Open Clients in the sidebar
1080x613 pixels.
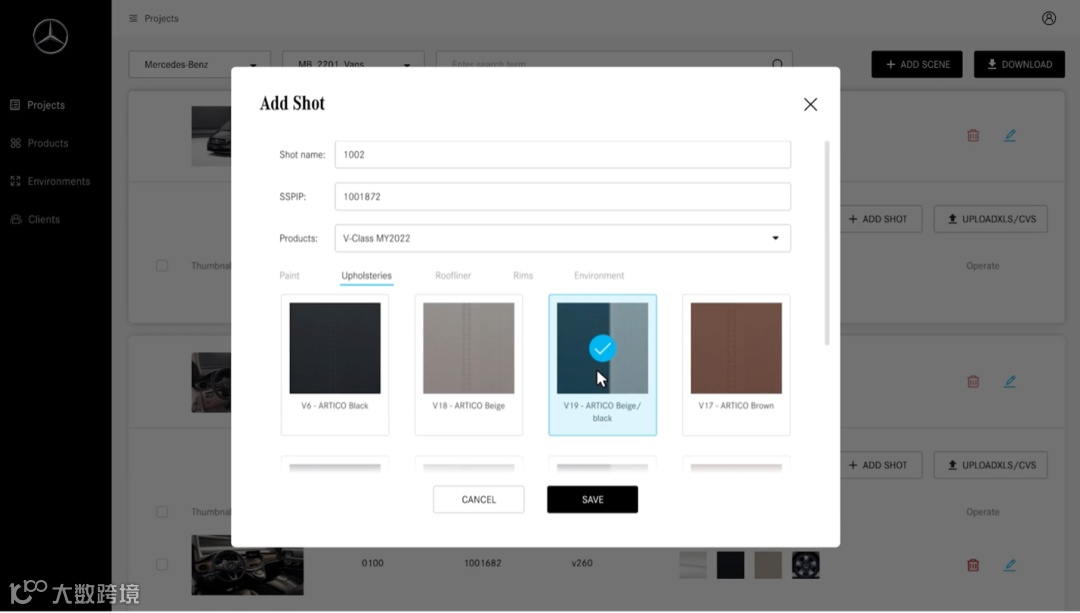pyautogui.click(x=35, y=219)
